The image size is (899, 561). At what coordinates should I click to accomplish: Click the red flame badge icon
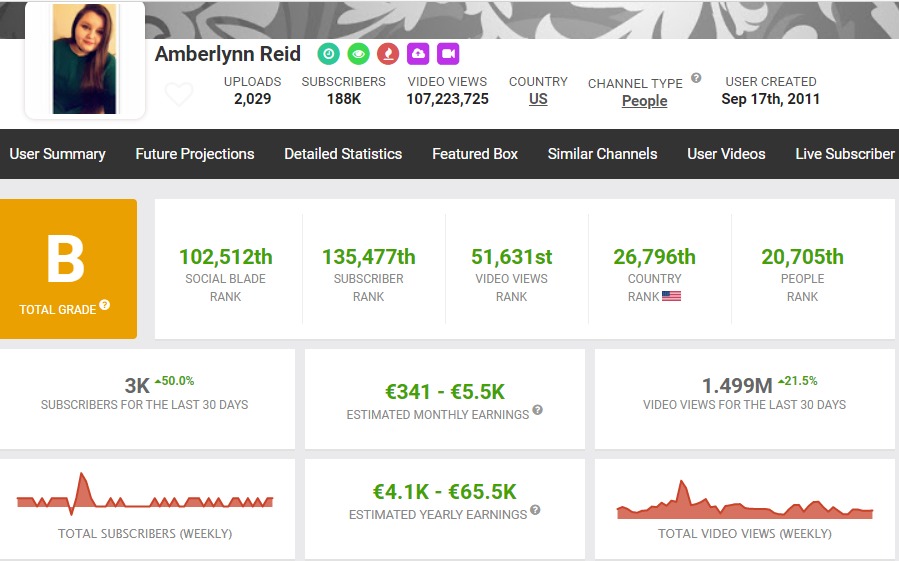click(x=388, y=54)
